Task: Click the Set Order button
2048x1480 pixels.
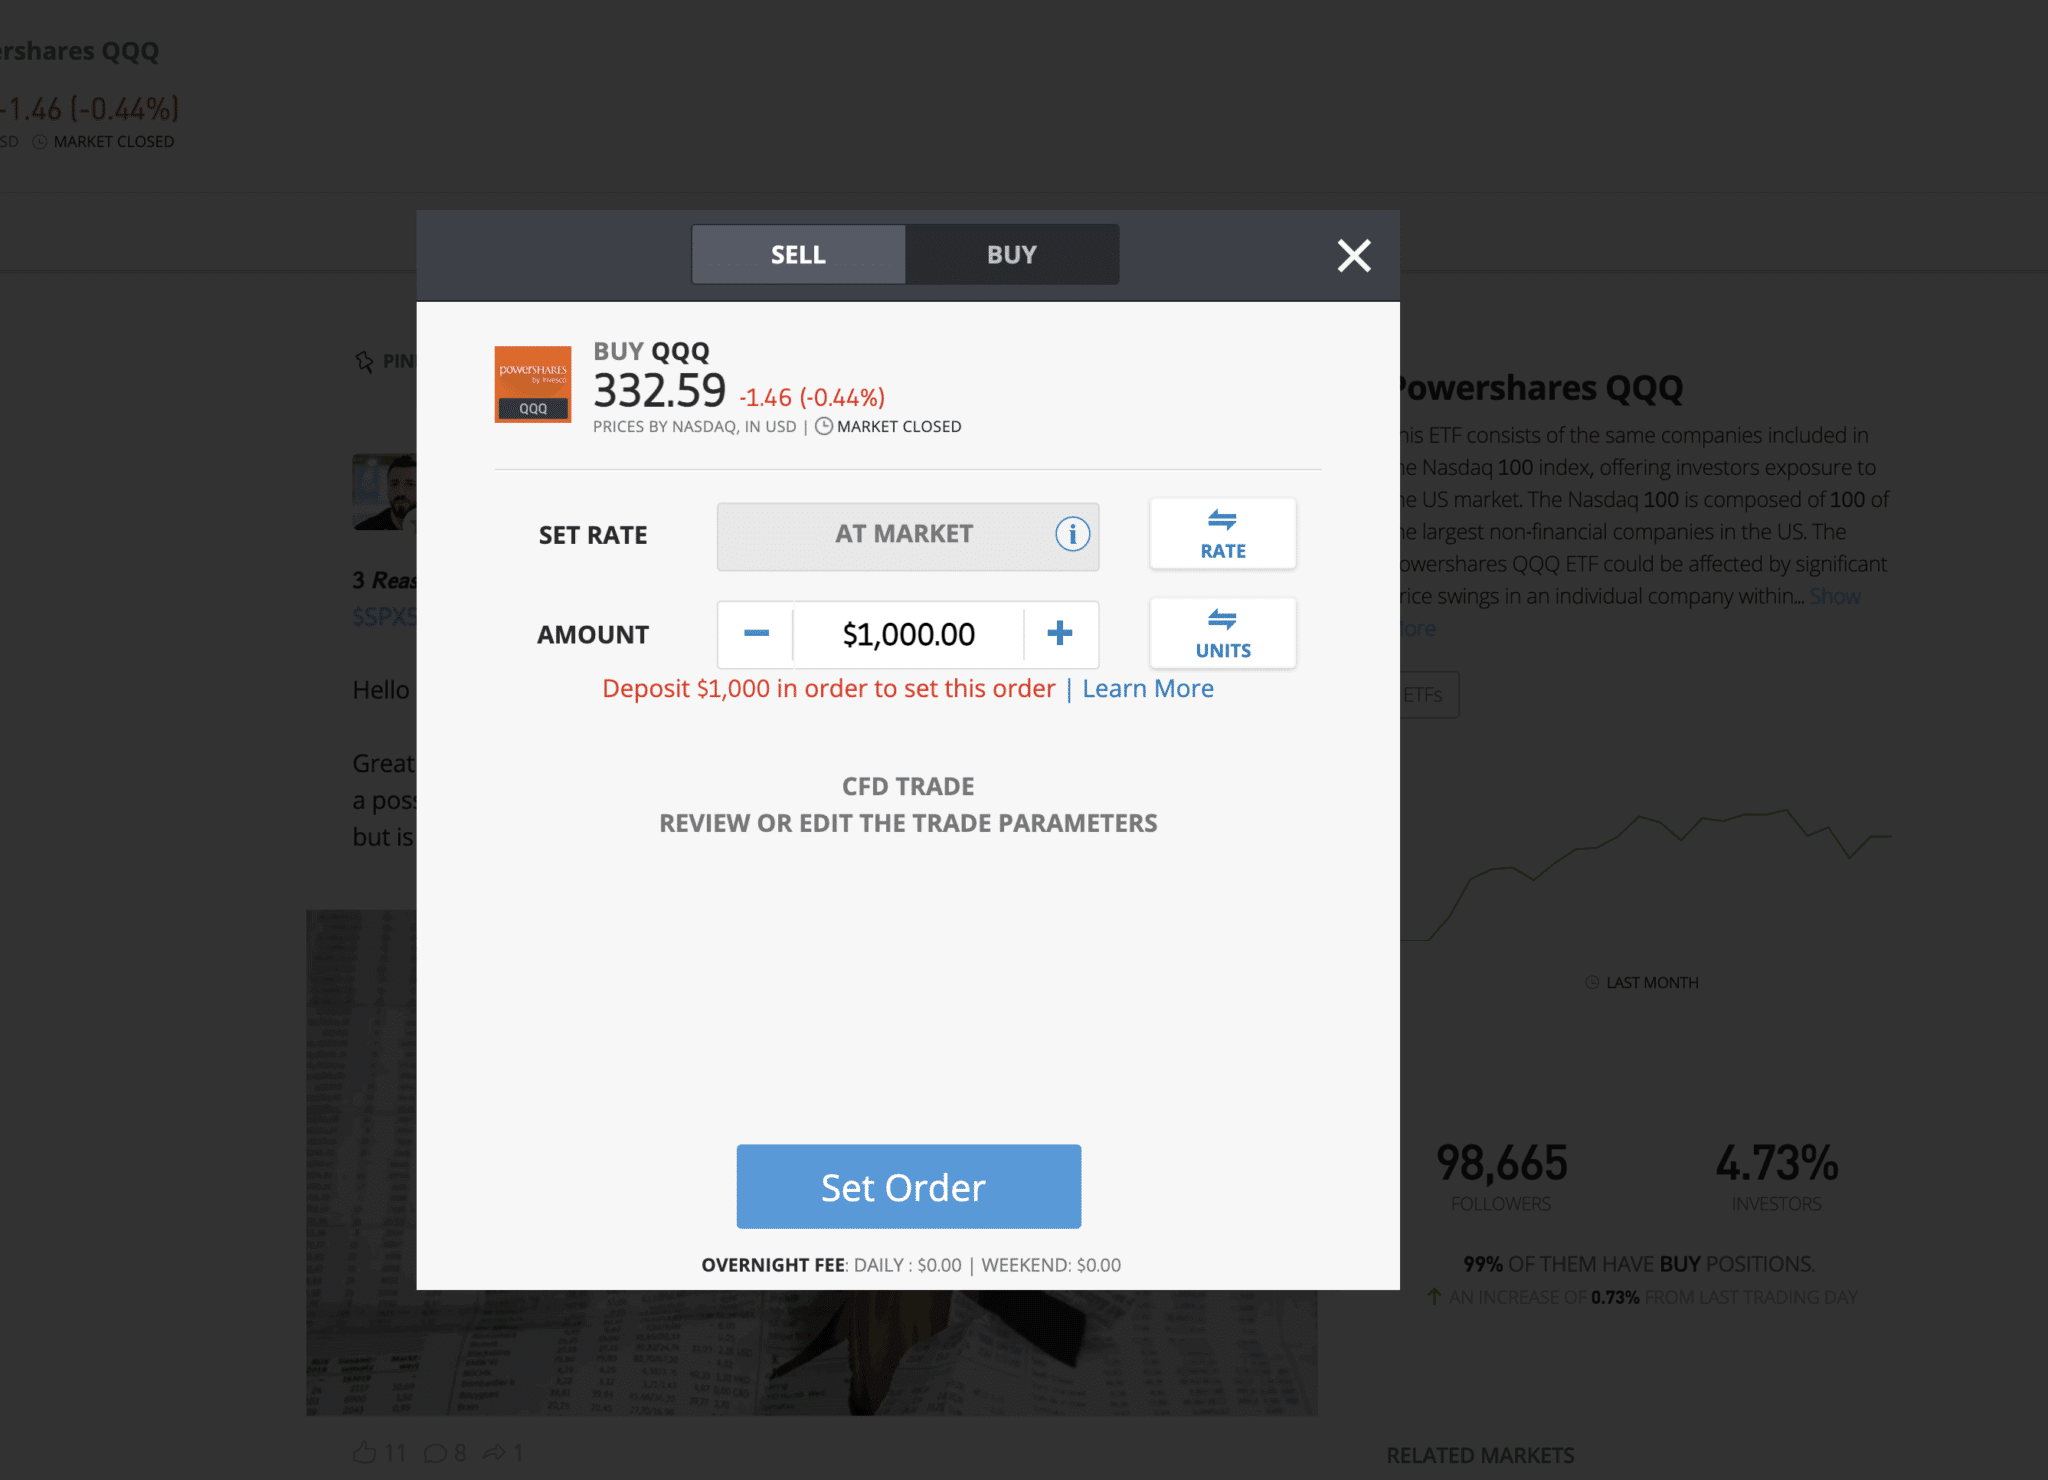Action: 908,1187
